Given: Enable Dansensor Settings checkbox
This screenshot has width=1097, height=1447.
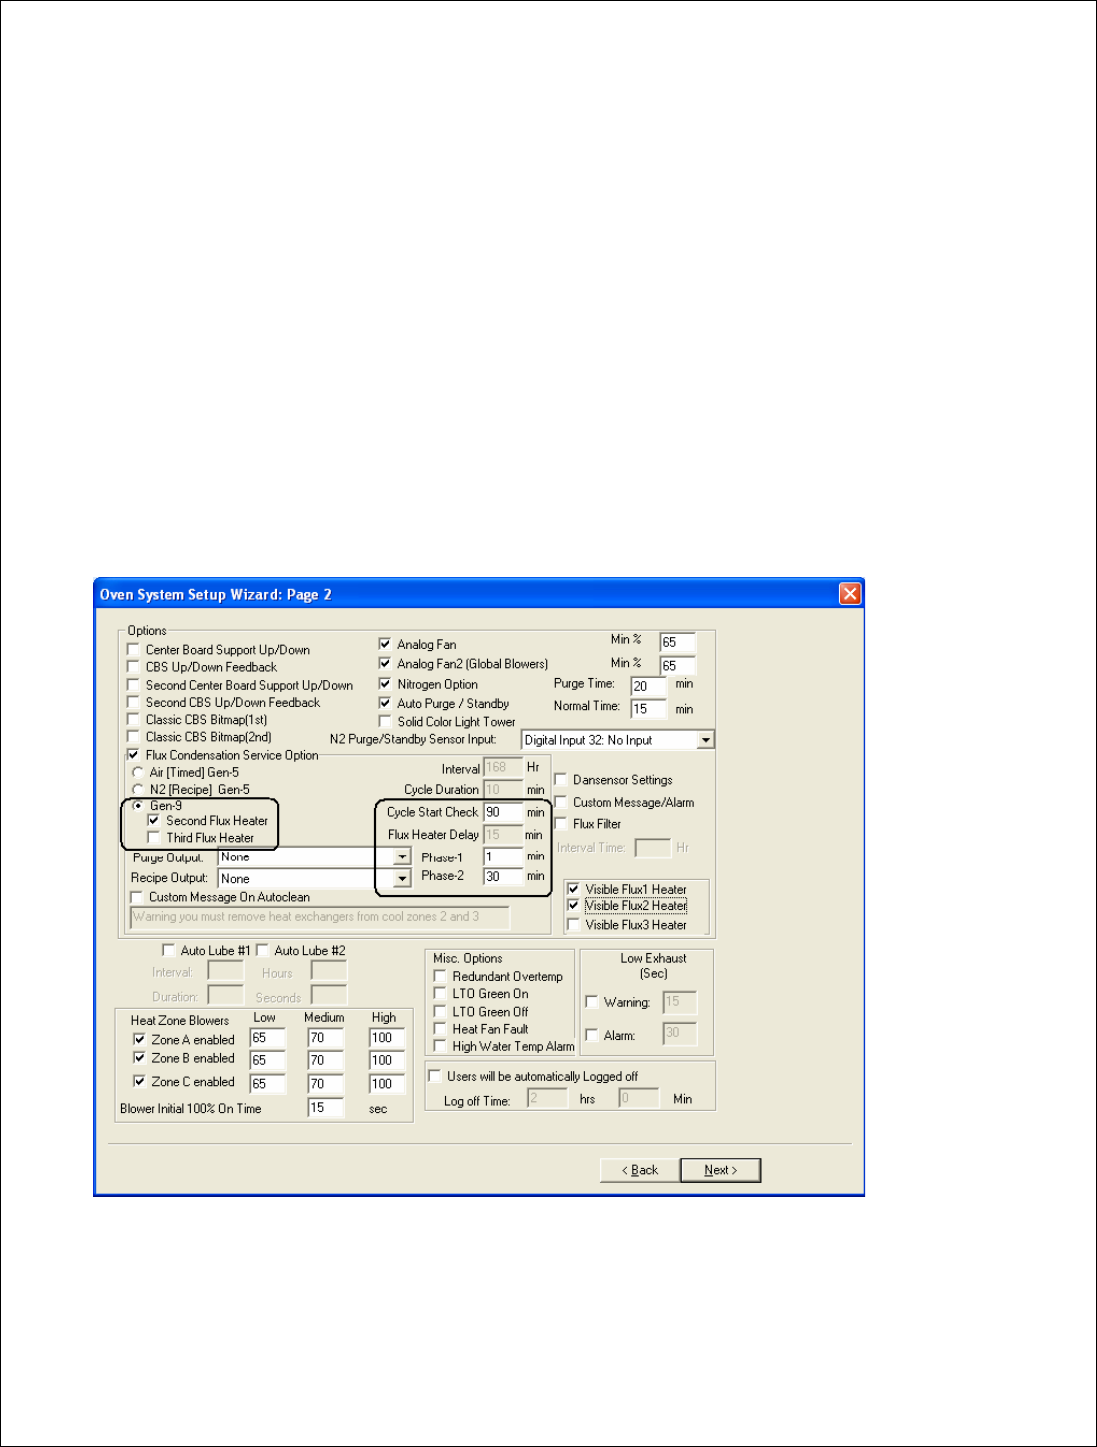Looking at the screenshot, I should tap(561, 779).
